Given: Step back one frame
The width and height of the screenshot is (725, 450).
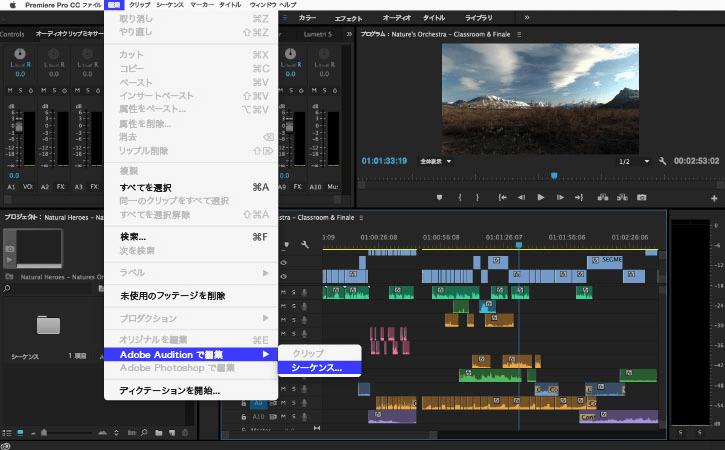Looking at the screenshot, I should pos(522,197).
